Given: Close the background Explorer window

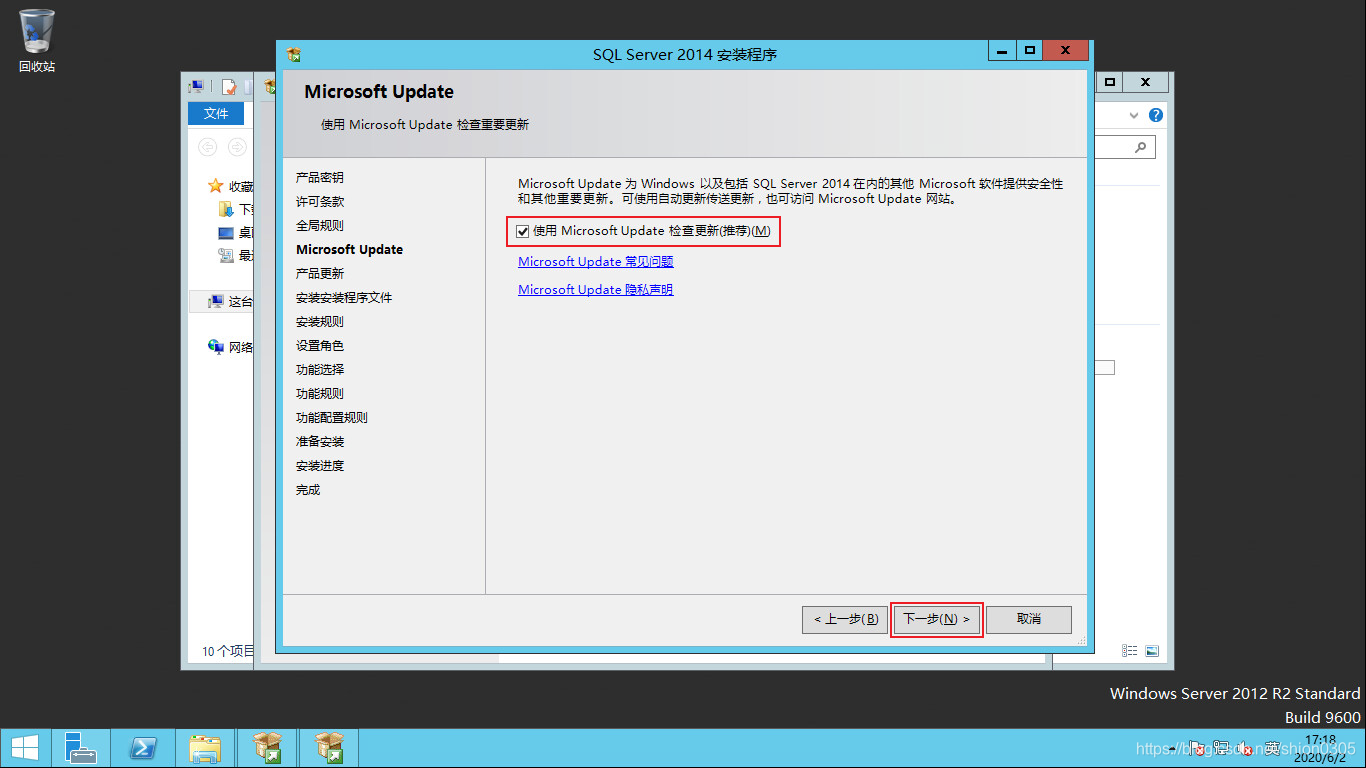Looking at the screenshot, I should pyautogui.click(x=1146, y=82).
